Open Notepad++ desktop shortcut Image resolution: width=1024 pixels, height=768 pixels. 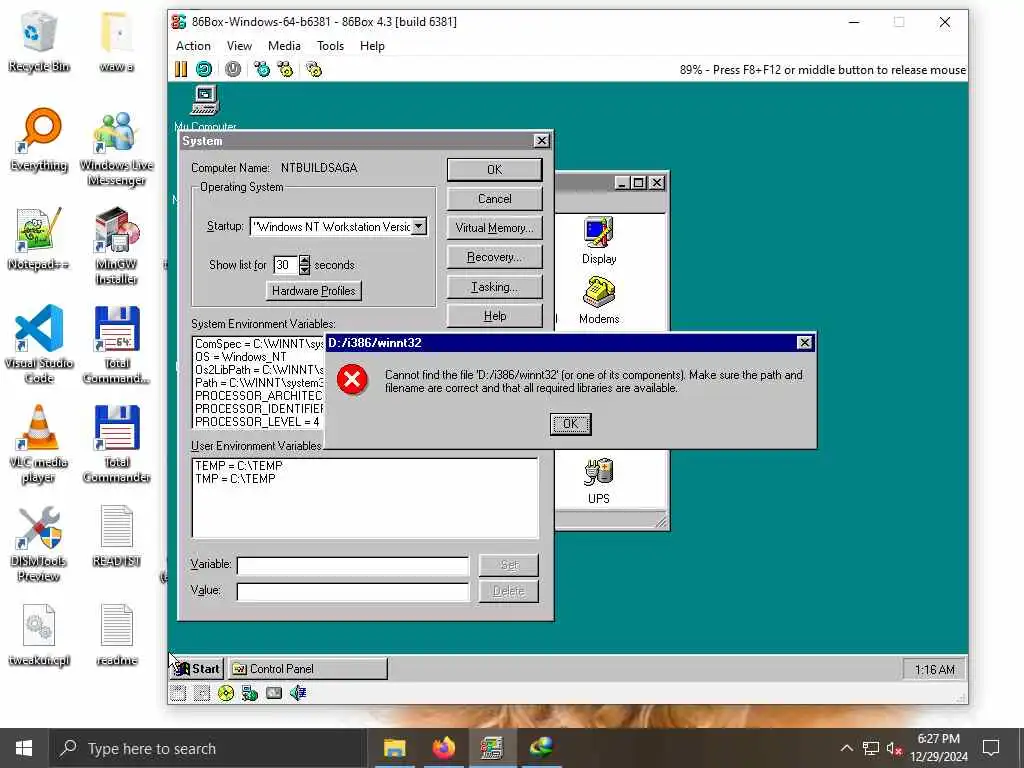pyautogui.click(x=39, y=240)
